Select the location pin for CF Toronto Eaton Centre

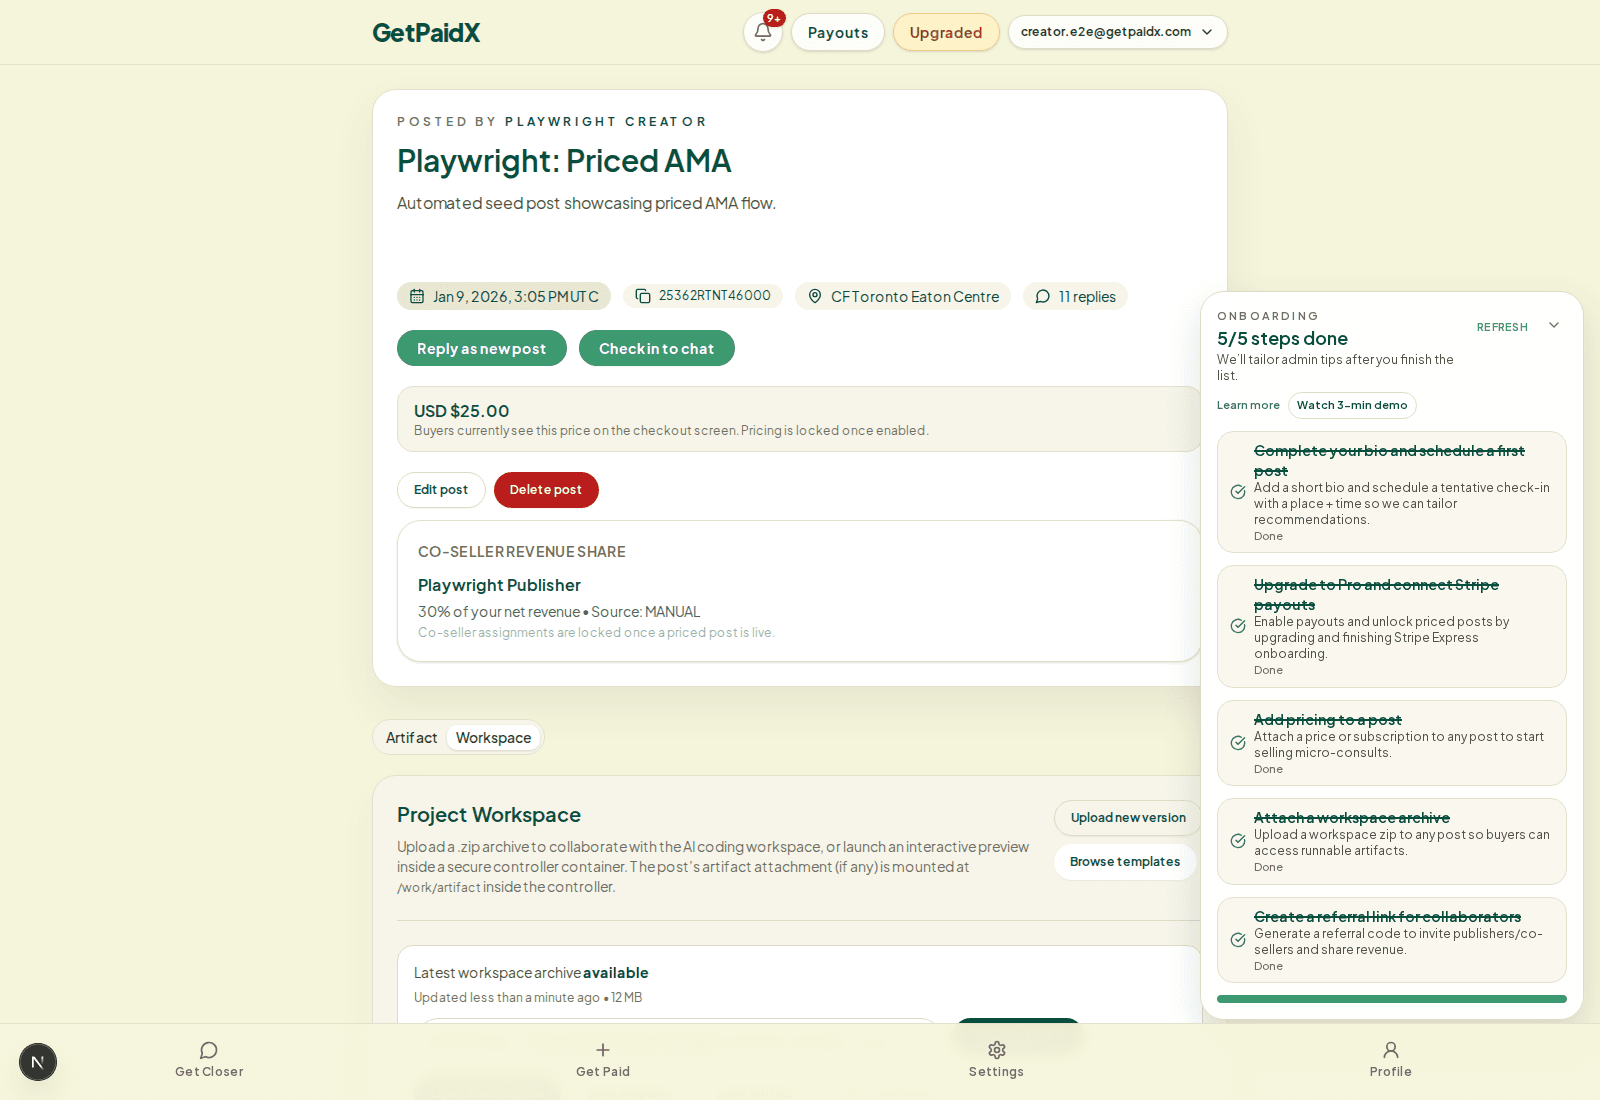(814, 296)
